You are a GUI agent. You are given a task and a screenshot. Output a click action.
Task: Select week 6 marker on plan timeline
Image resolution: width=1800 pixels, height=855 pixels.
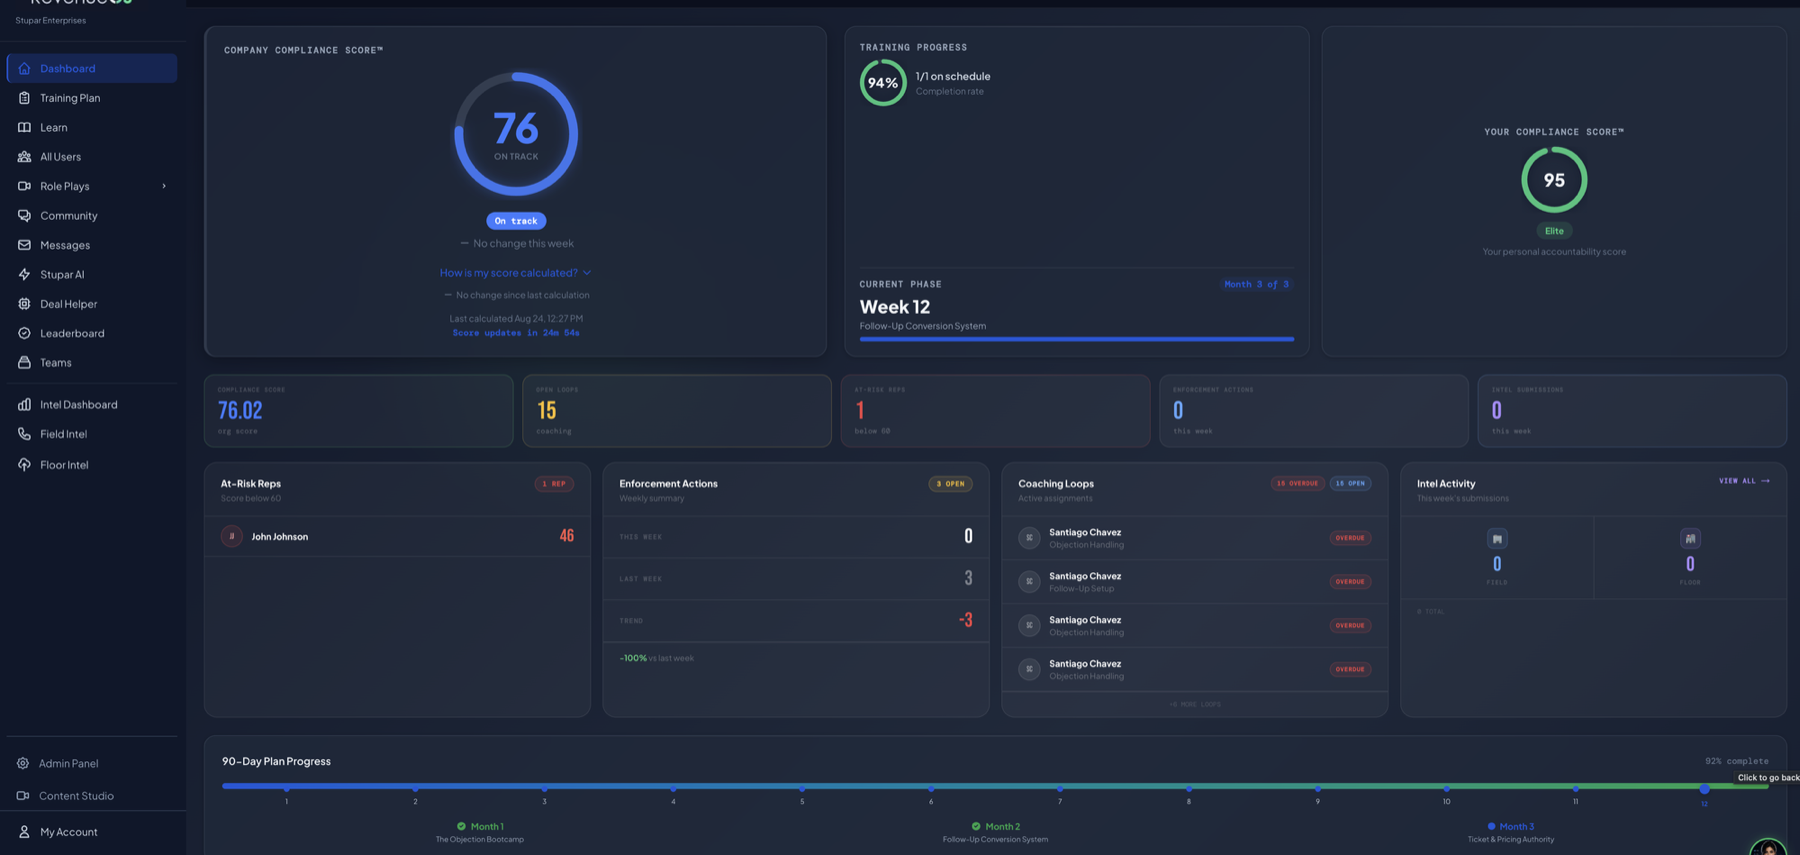click(x=931, y=789)
